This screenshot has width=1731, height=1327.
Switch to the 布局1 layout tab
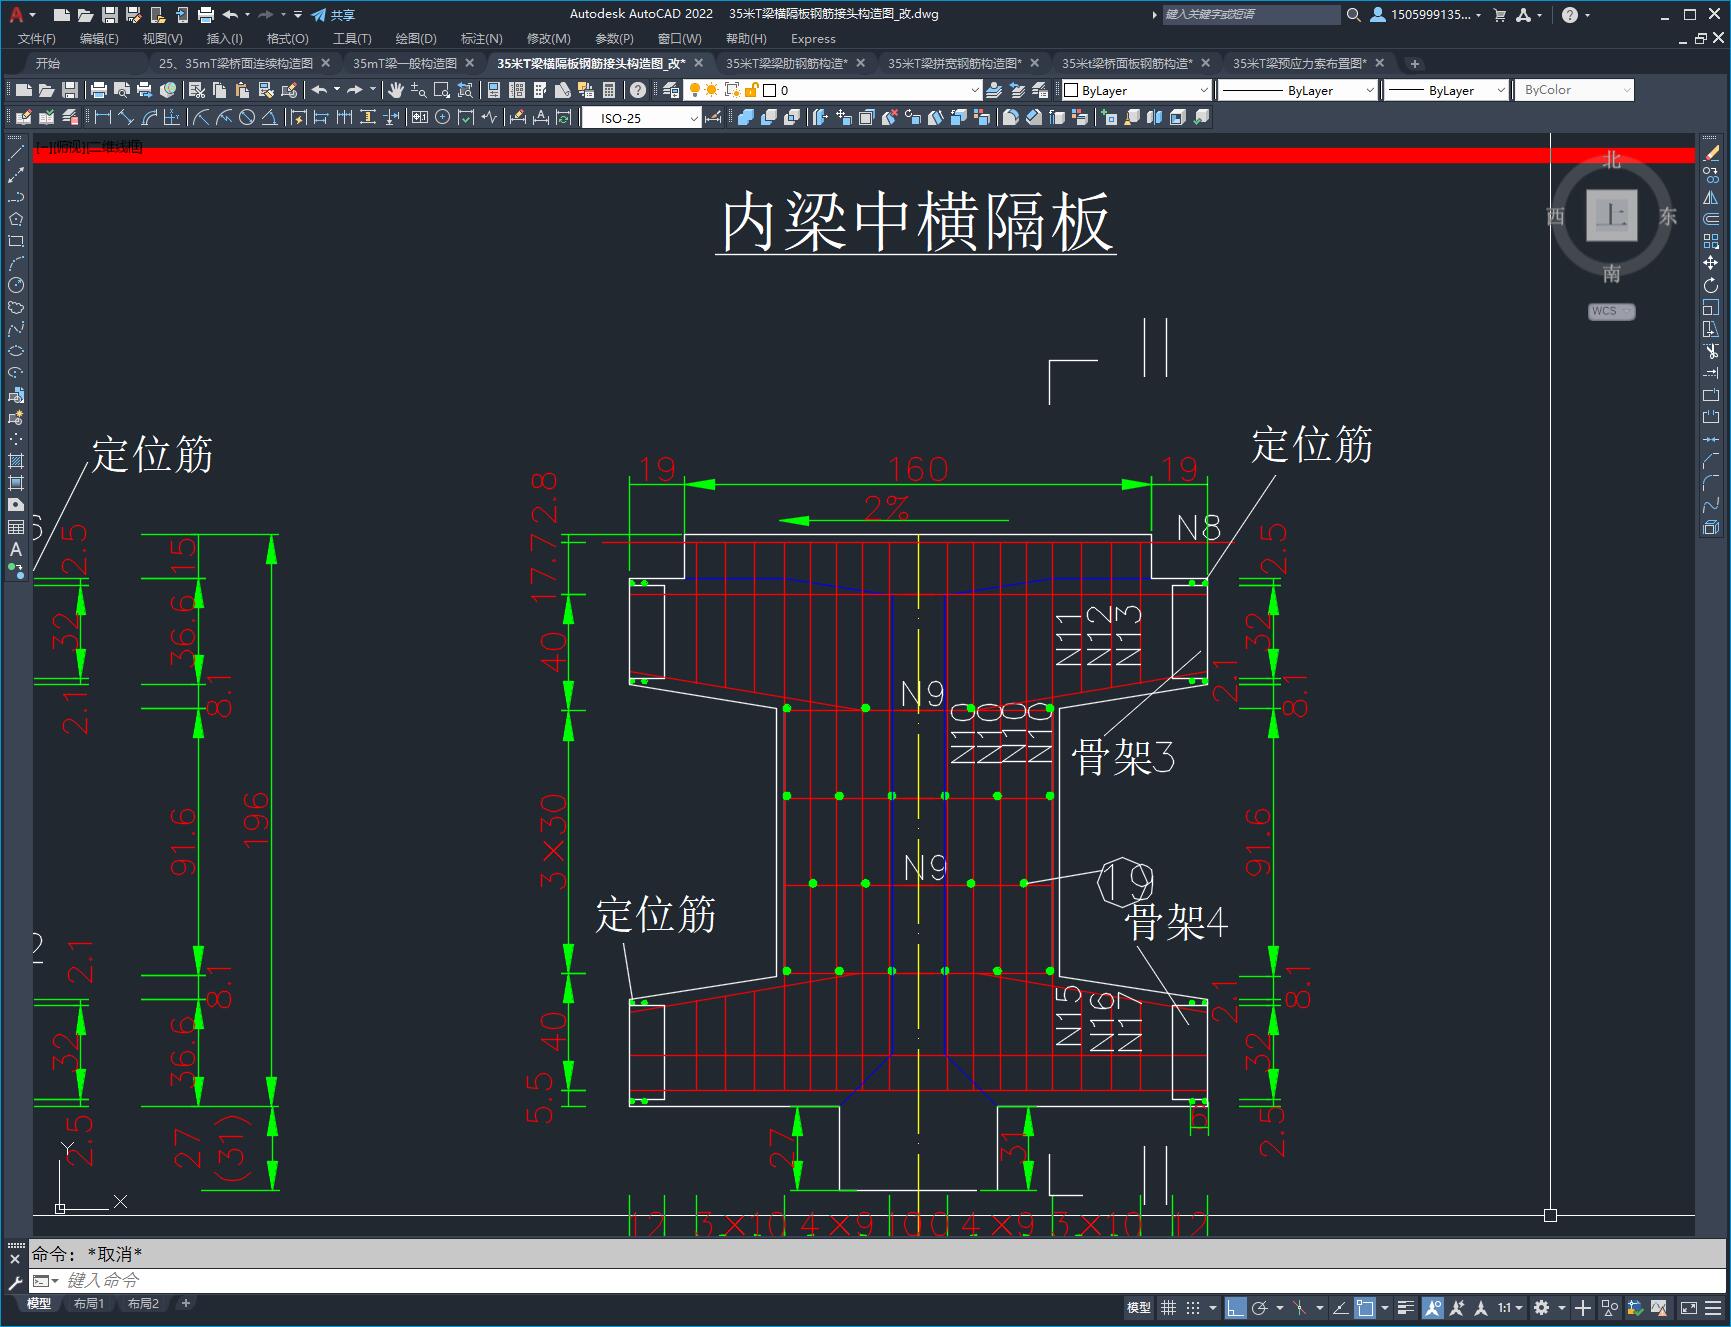tap(88, 1304)
